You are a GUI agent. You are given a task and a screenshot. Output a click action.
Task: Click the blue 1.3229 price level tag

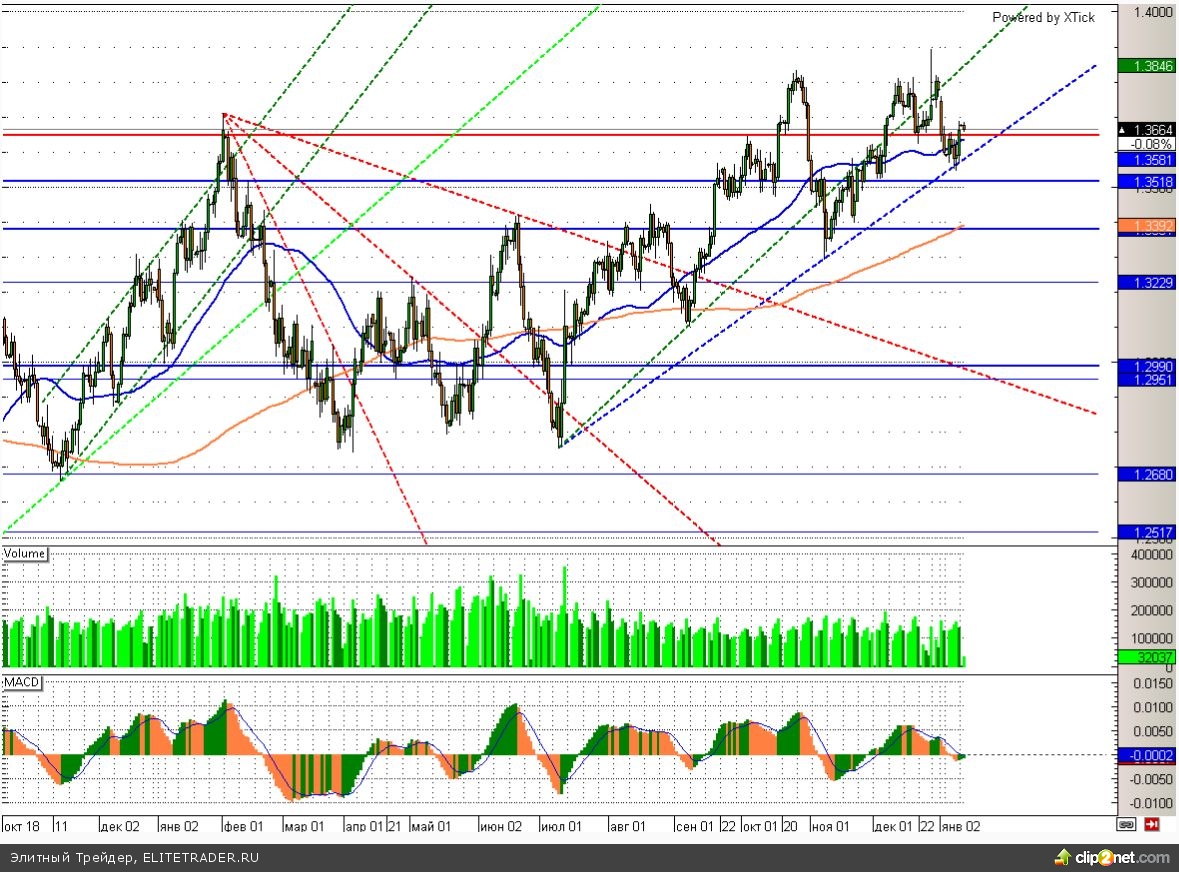(1145, 283)
